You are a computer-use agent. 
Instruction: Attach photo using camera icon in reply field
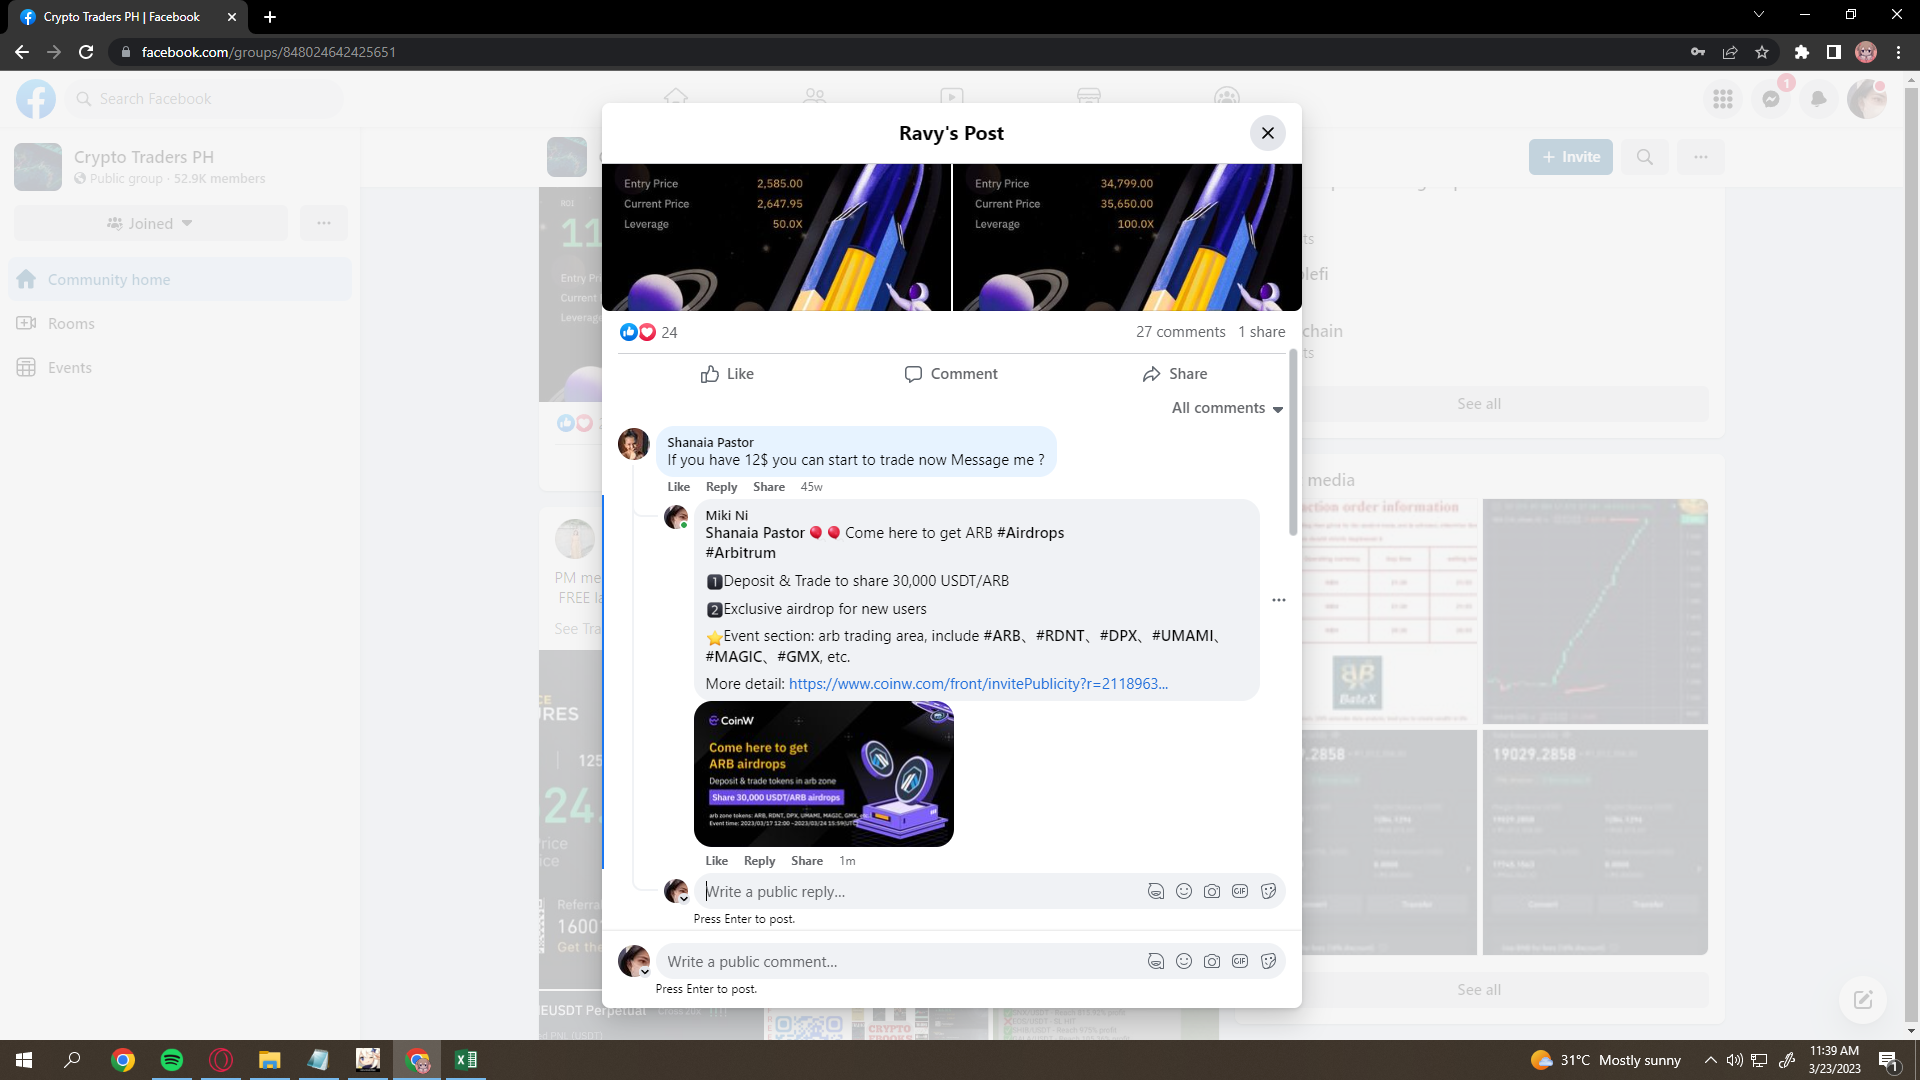(1212, 891)
